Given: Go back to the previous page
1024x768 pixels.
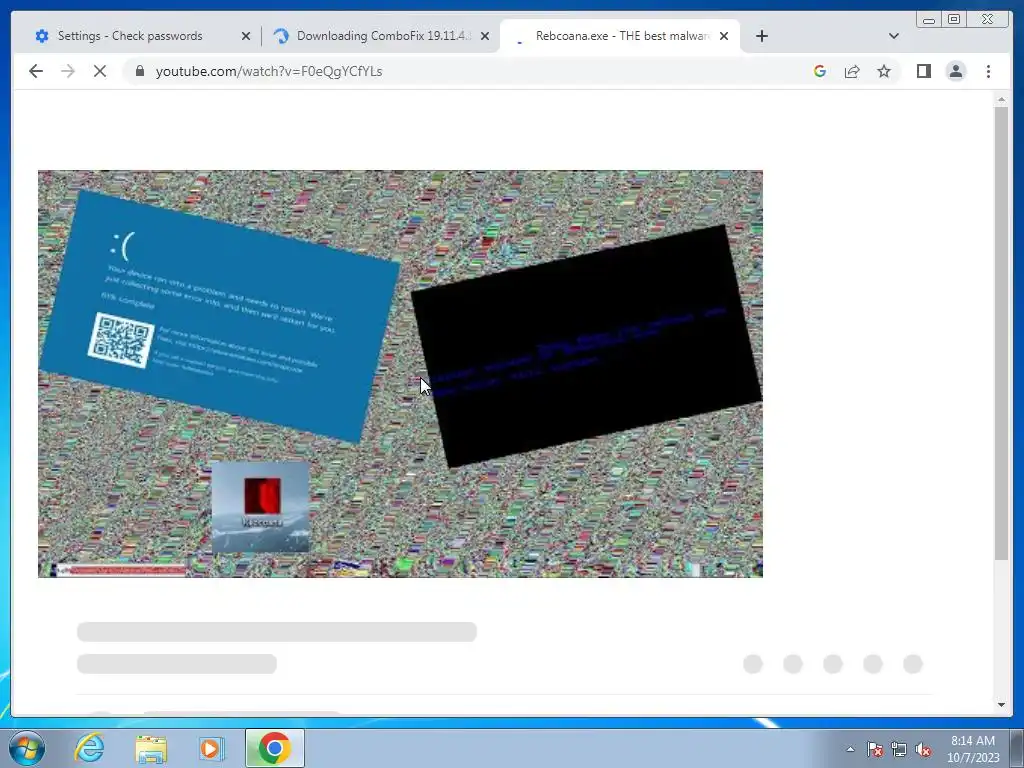Looking at the screenshot, I should pyautogui.click(x=36, y=71).
